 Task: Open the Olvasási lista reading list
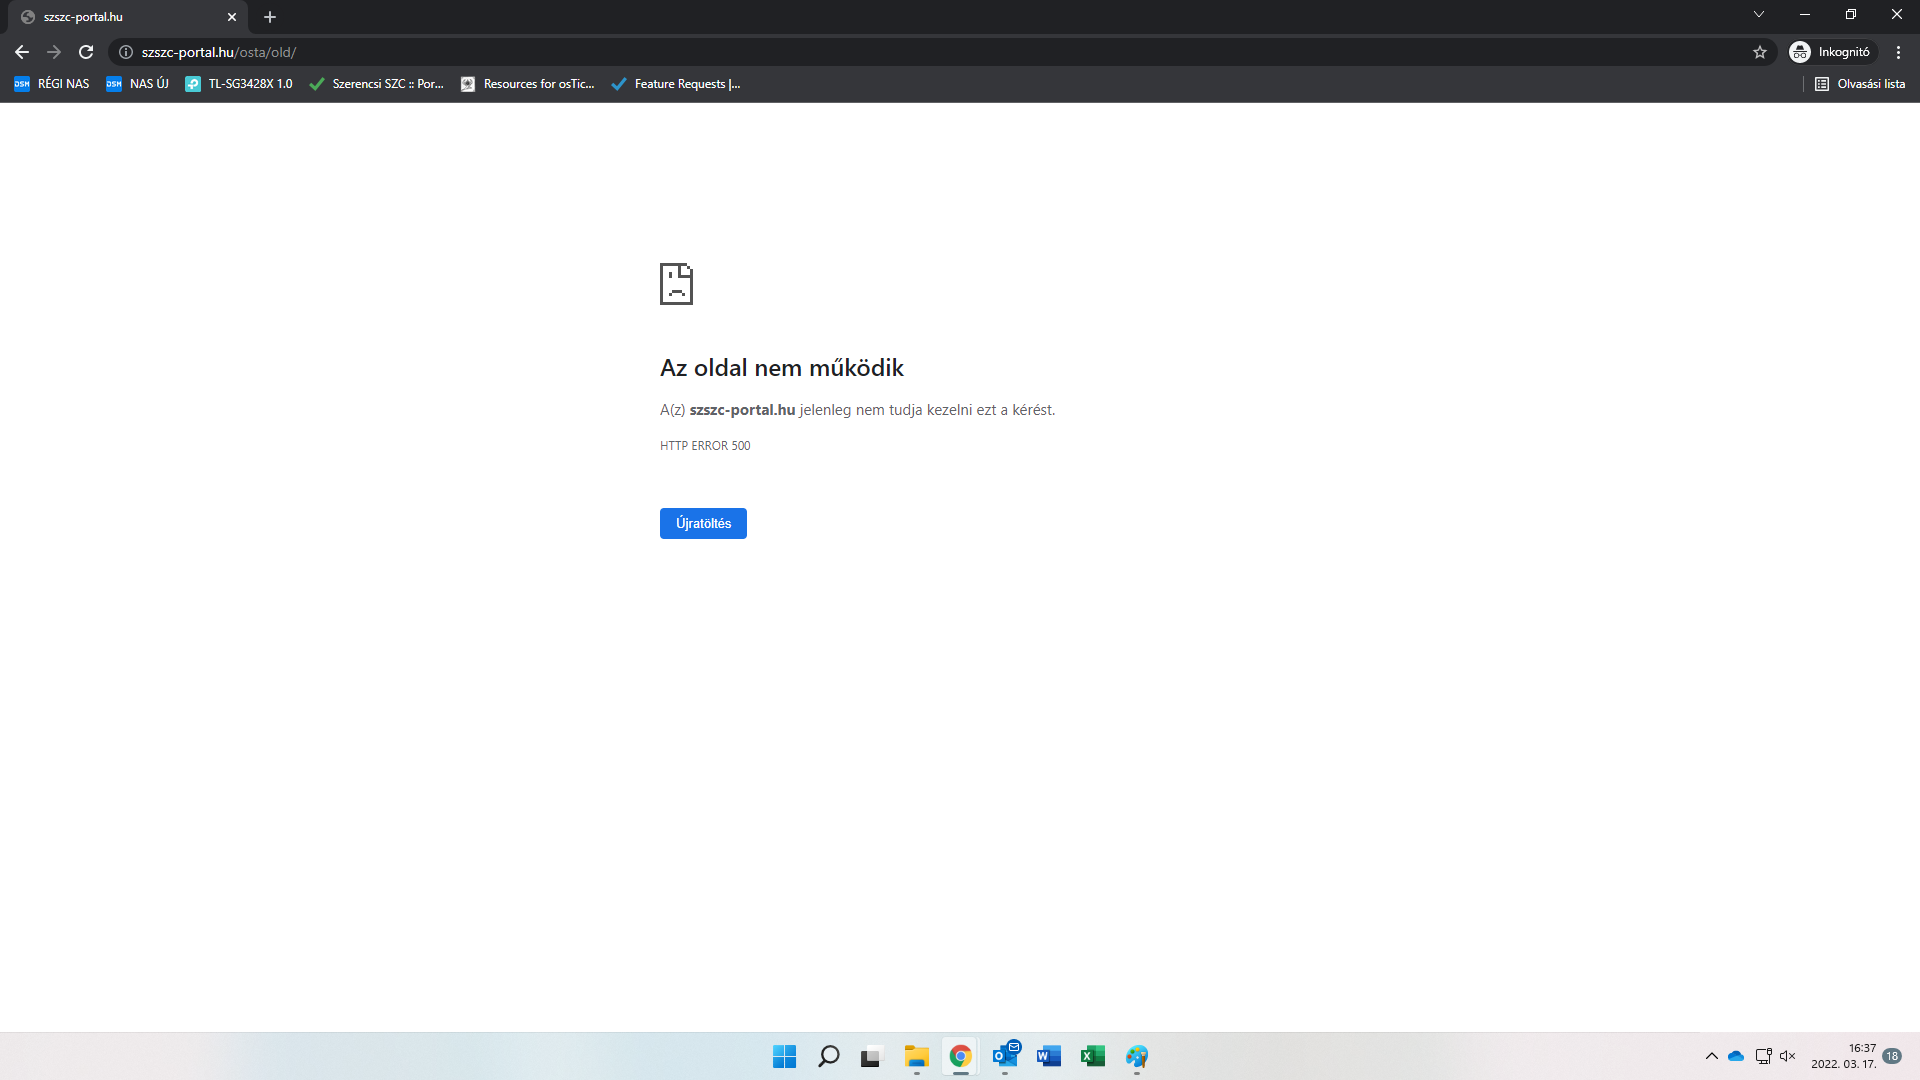[x=1860, y=84]
